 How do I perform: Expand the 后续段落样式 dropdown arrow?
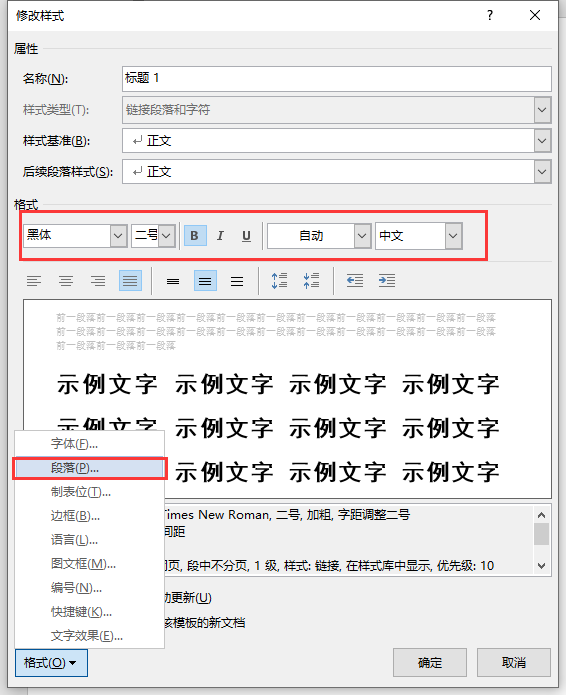542,172
